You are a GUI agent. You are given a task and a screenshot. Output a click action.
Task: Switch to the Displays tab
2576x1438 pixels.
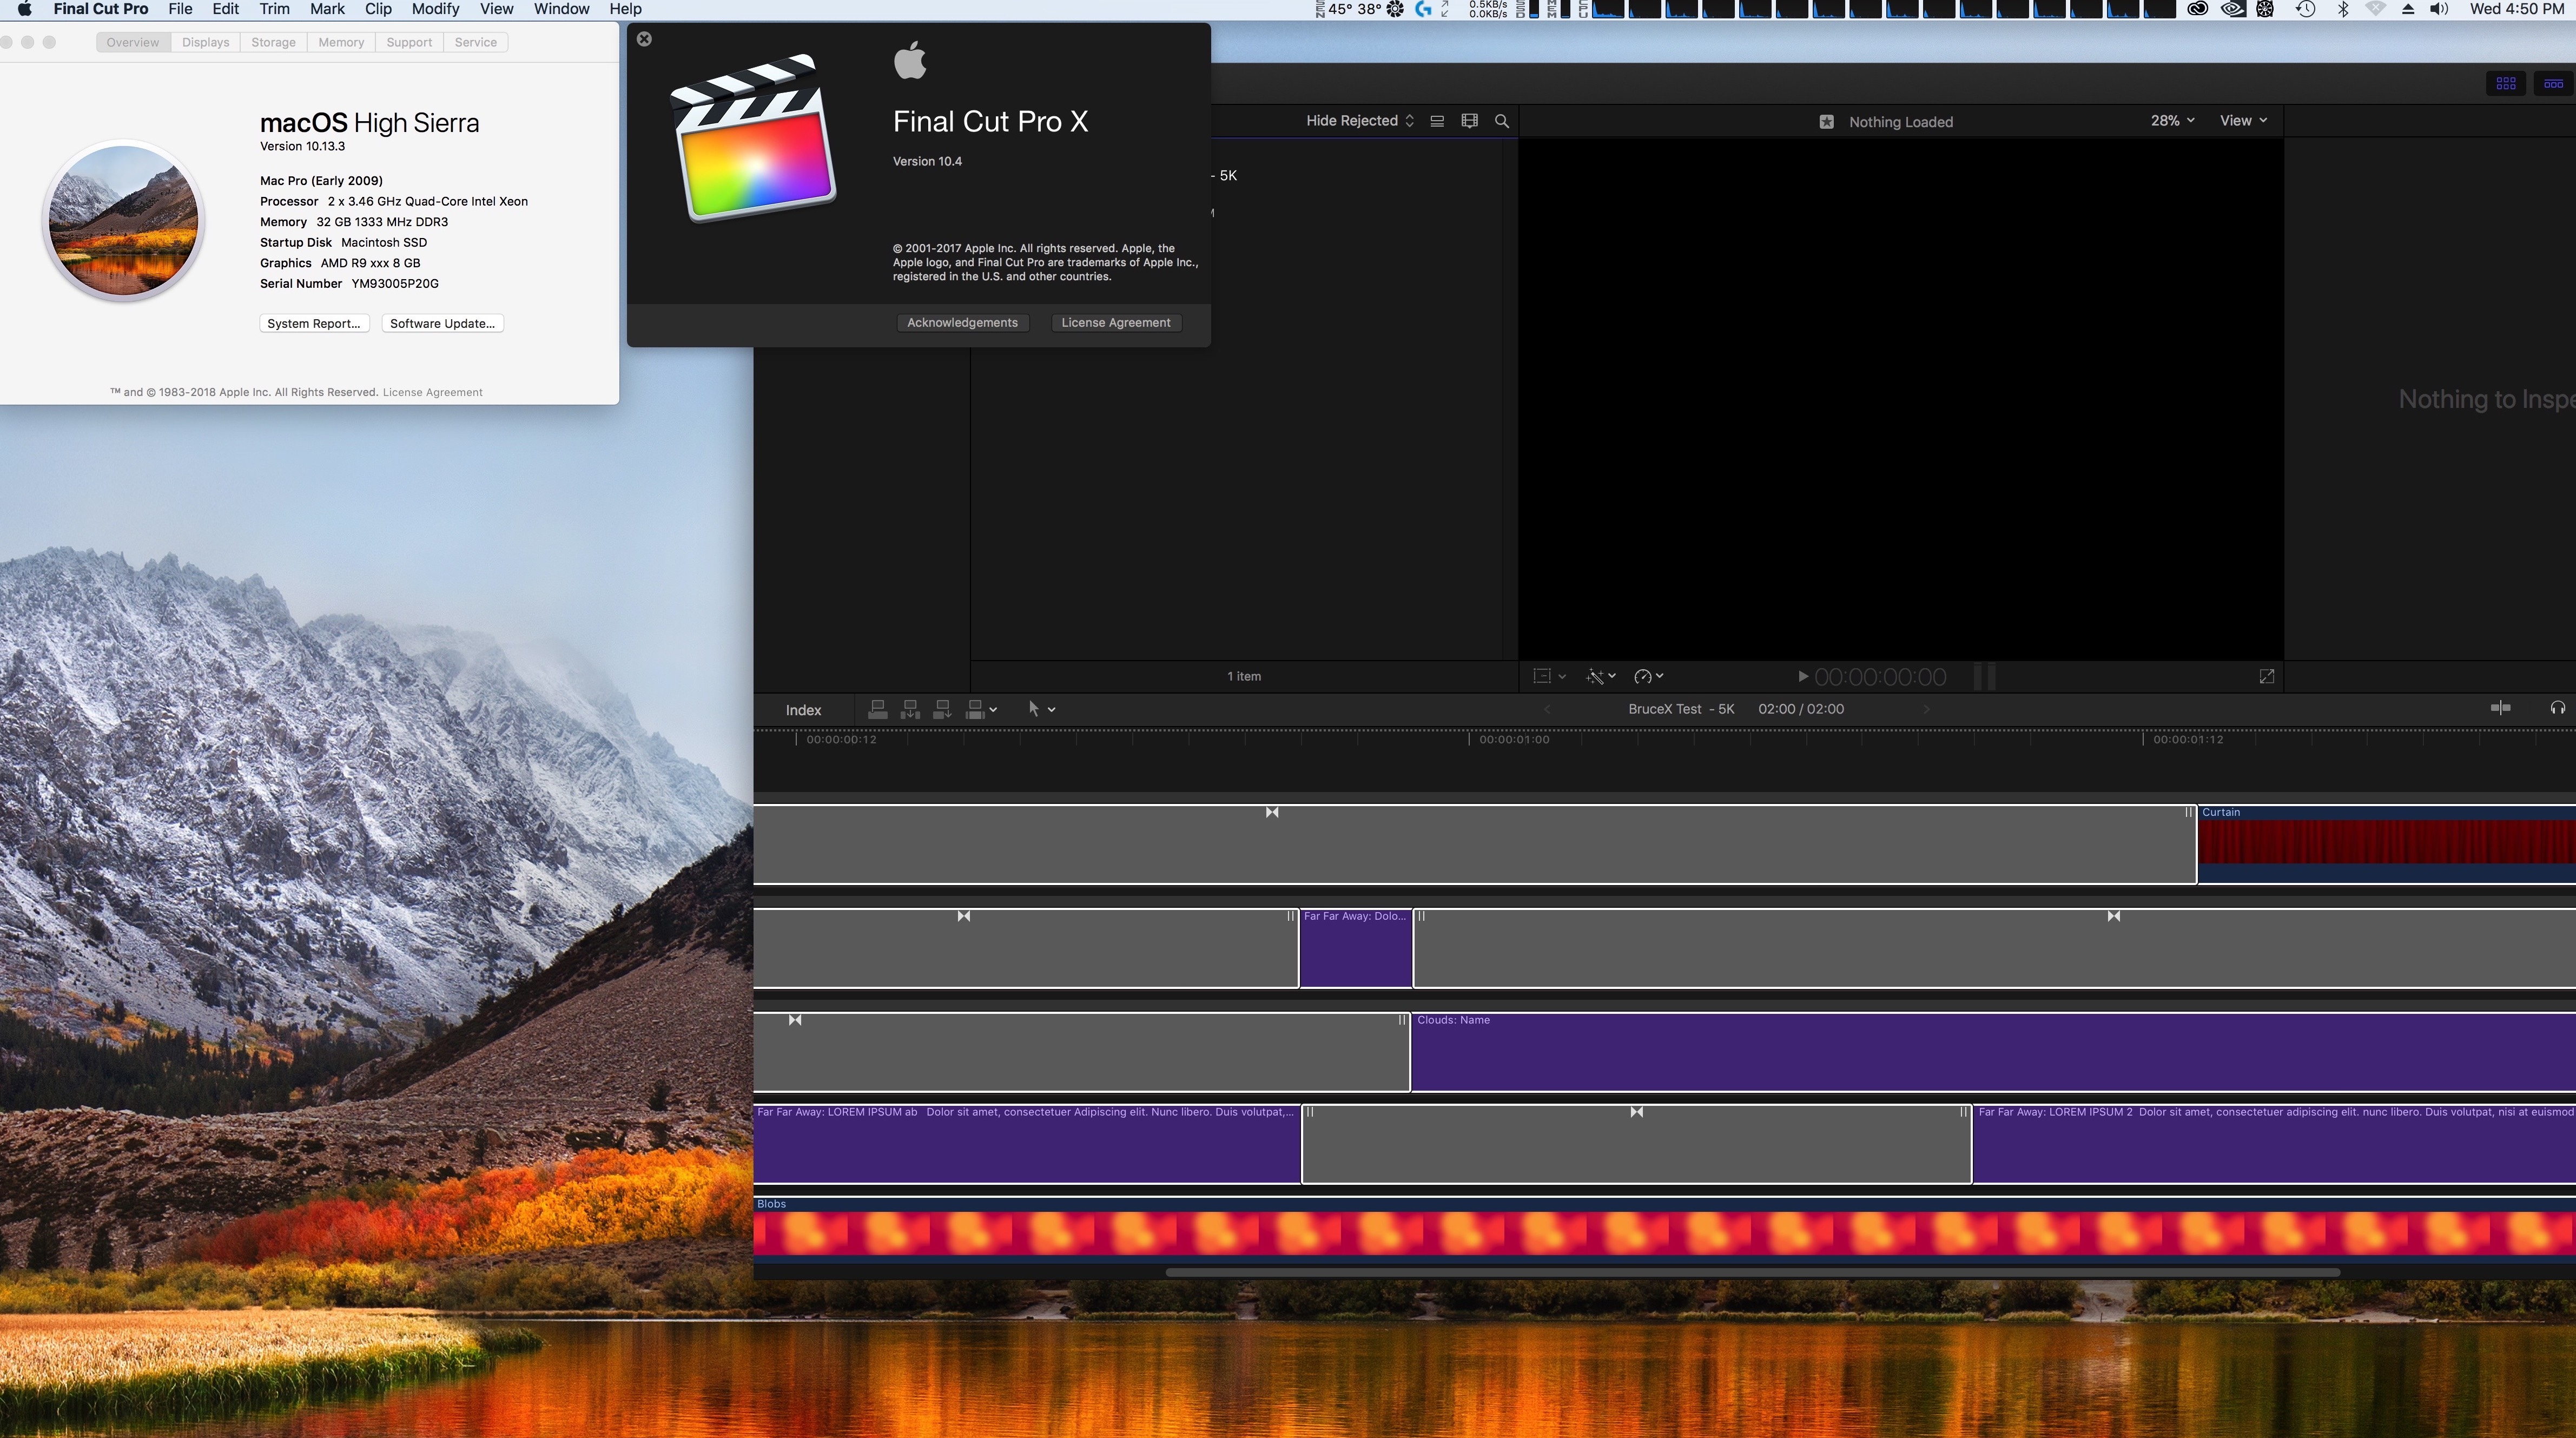click(205, 42)
